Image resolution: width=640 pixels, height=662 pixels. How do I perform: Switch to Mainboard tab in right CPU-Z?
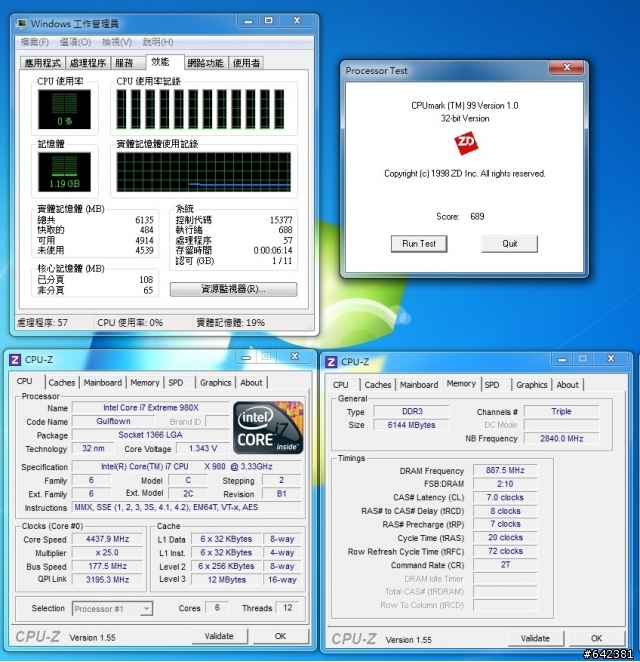click(419, 385)
